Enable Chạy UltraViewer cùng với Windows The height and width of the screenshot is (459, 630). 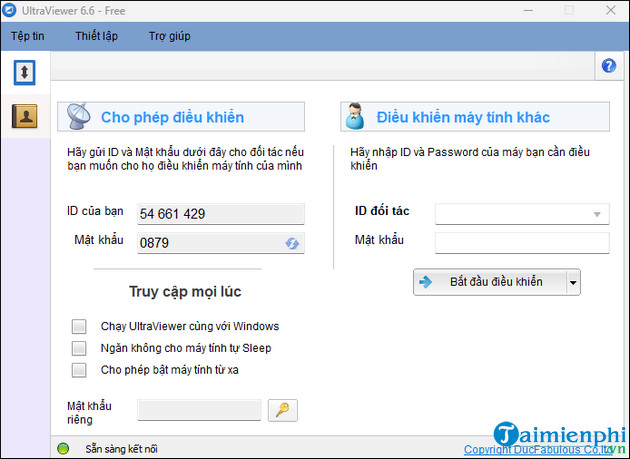[80, 326]
